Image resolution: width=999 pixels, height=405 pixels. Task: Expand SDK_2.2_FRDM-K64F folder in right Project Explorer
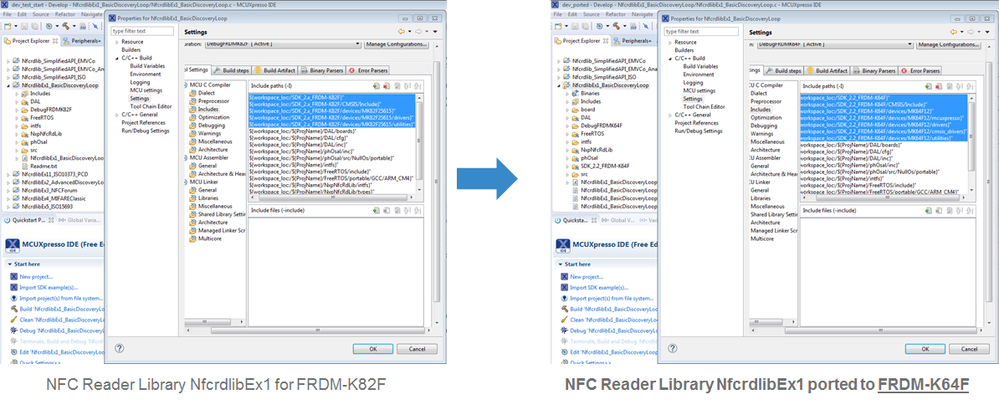[x=569, y=166]
